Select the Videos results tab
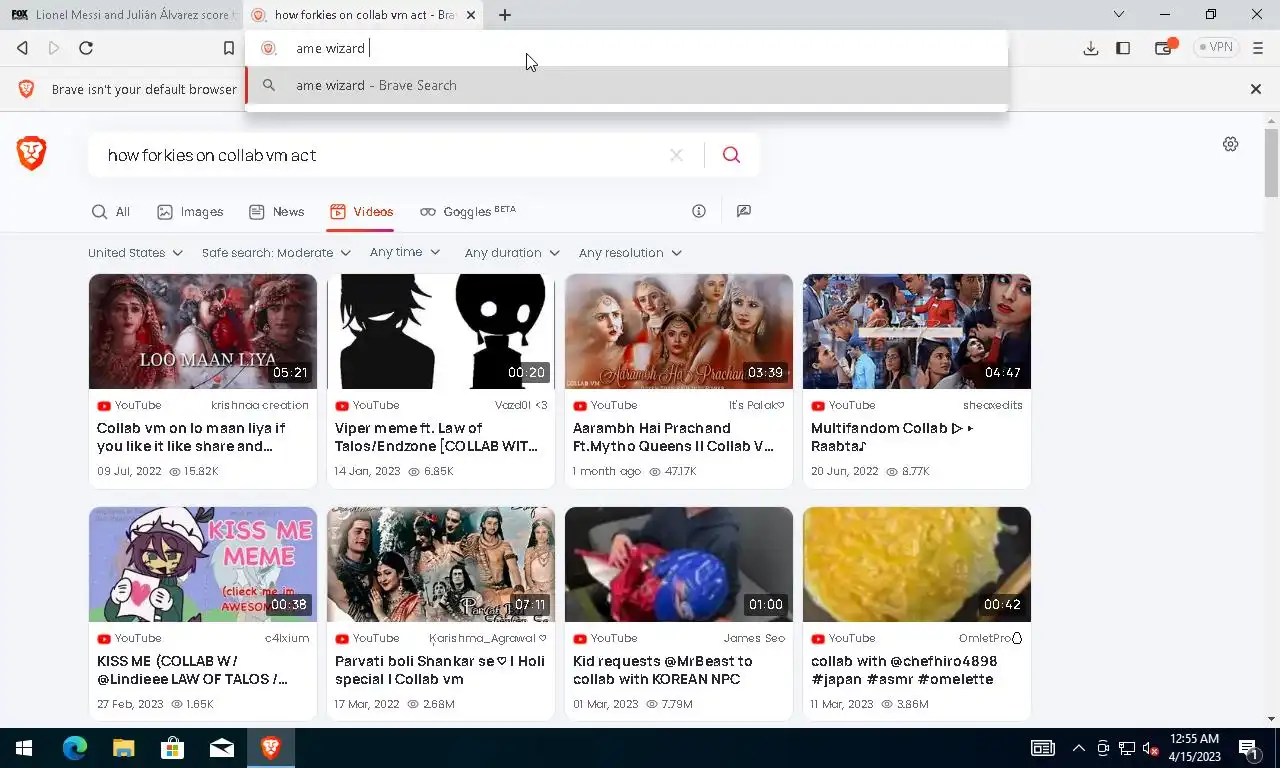Viewport: 1280px width, 768px height. pos(362,212)
